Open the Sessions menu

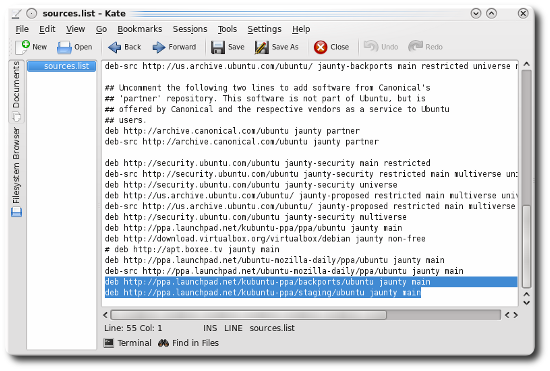point(190,29)
